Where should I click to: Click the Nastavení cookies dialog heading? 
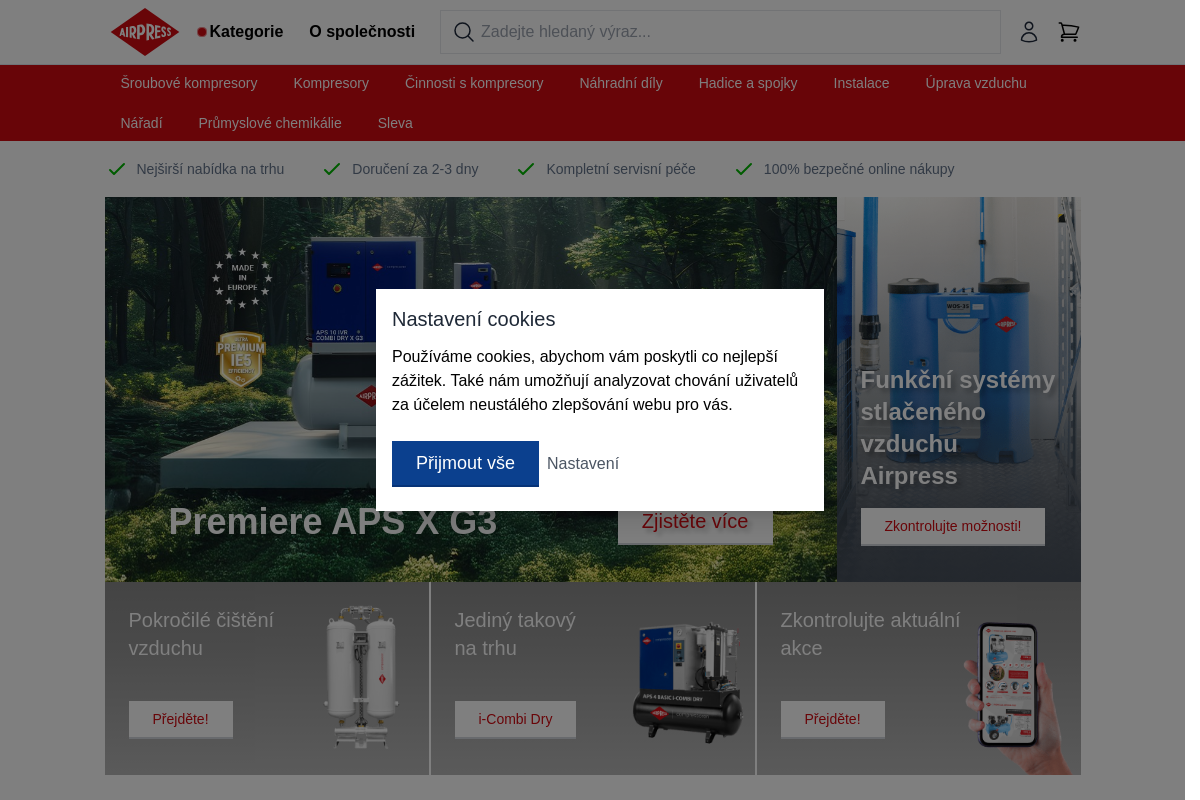click(473, 319)
